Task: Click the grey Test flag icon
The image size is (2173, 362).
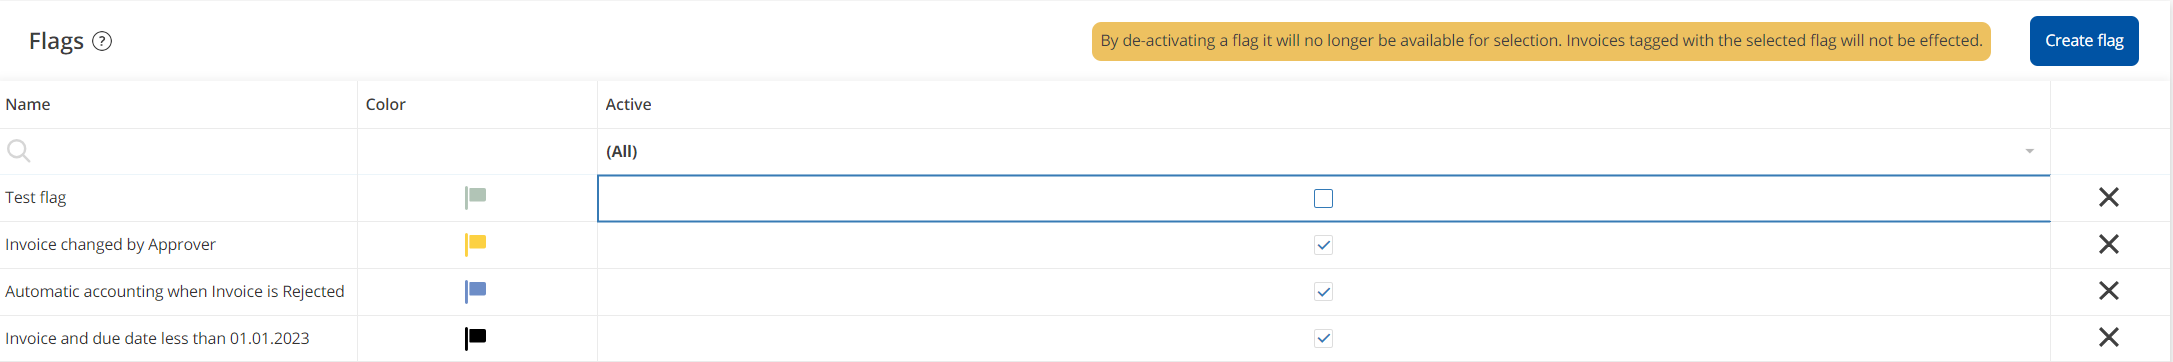Action: [475, 197]
